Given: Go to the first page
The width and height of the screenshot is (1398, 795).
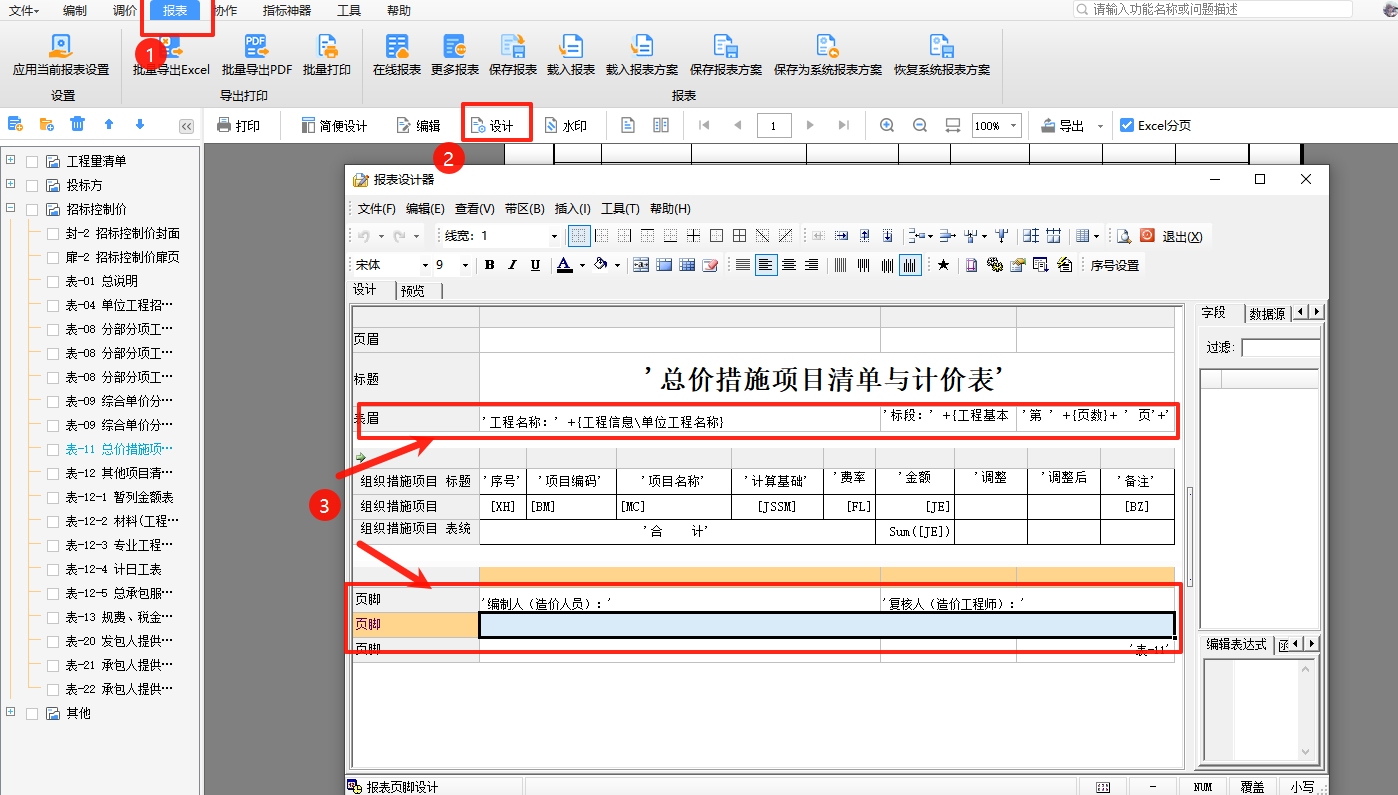Looking at the screenshot, I should click(704, 125).
